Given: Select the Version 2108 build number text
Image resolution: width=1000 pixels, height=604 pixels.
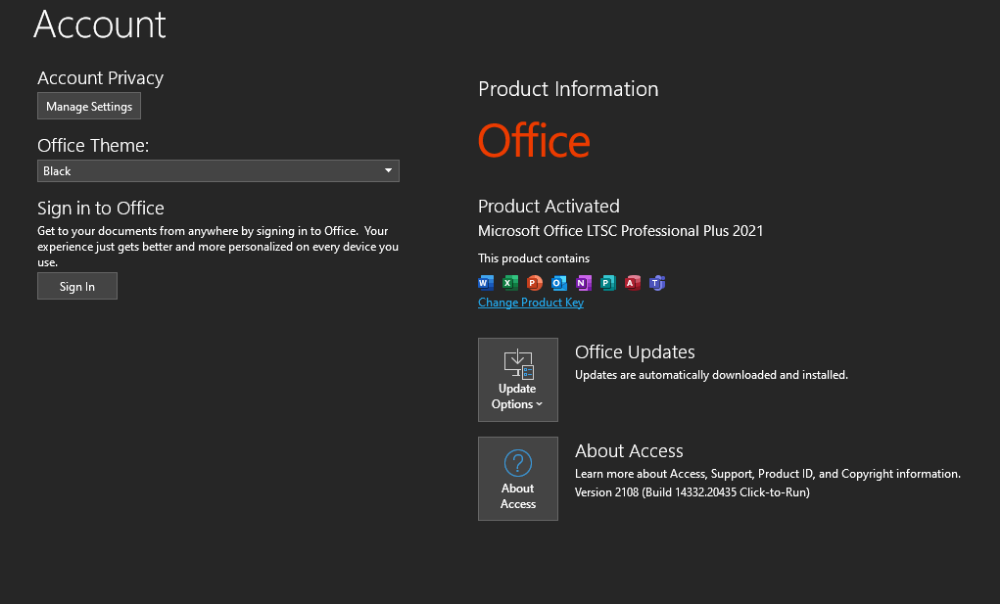Looking at the screenshot, I should pos(692,492).
